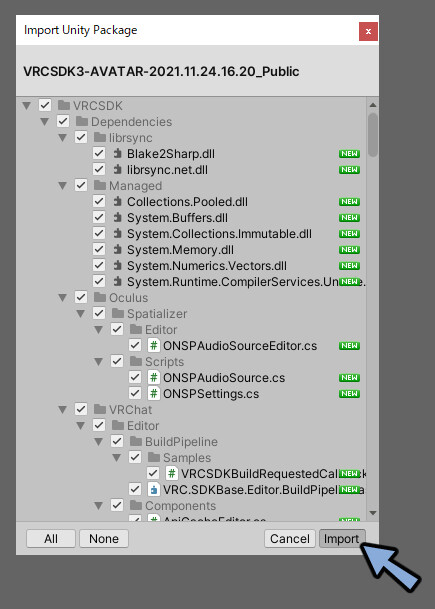The width and height of the screenshot is (435, 609).
Task: Click Cancel to abort the import
Action: point(290,538)
